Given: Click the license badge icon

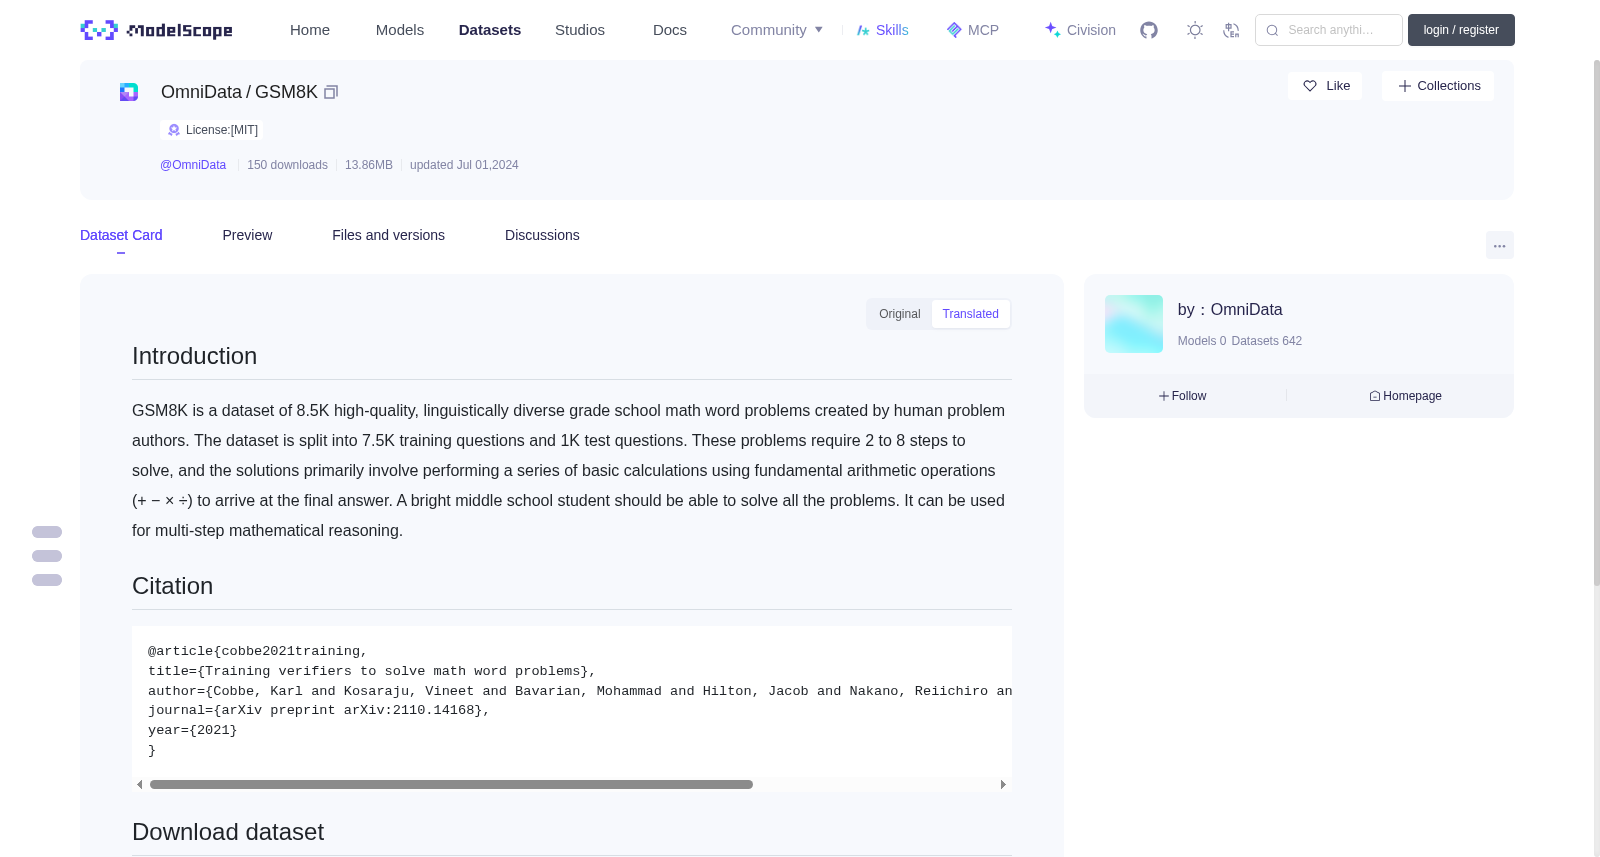Looking at the screenshot, I should [174, 130].
